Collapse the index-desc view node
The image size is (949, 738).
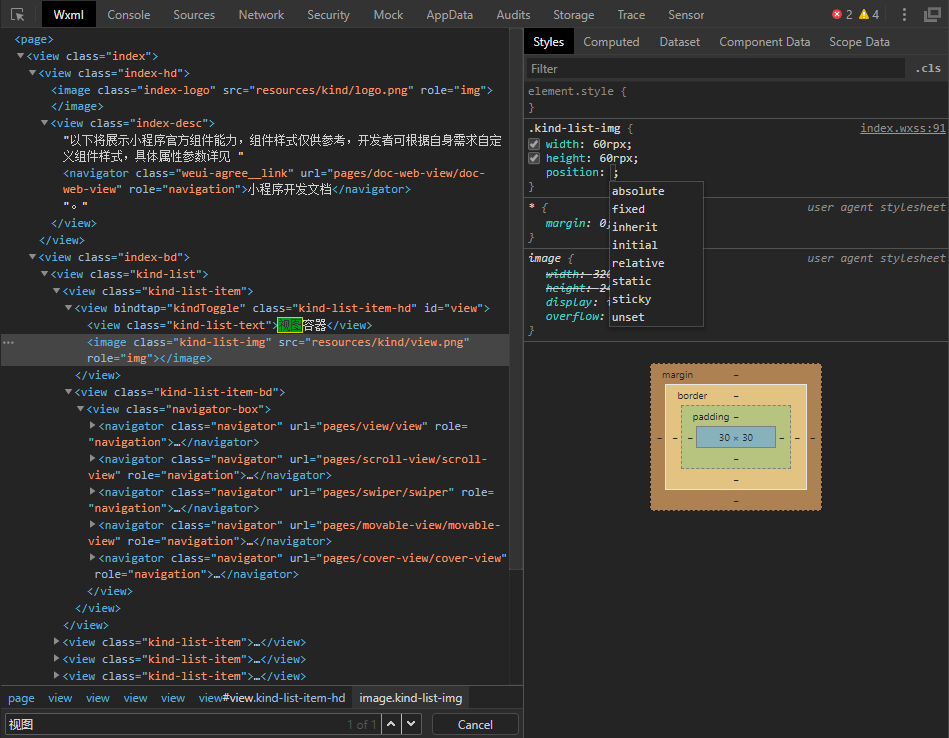pyautogui.click(x=45, y=123)
